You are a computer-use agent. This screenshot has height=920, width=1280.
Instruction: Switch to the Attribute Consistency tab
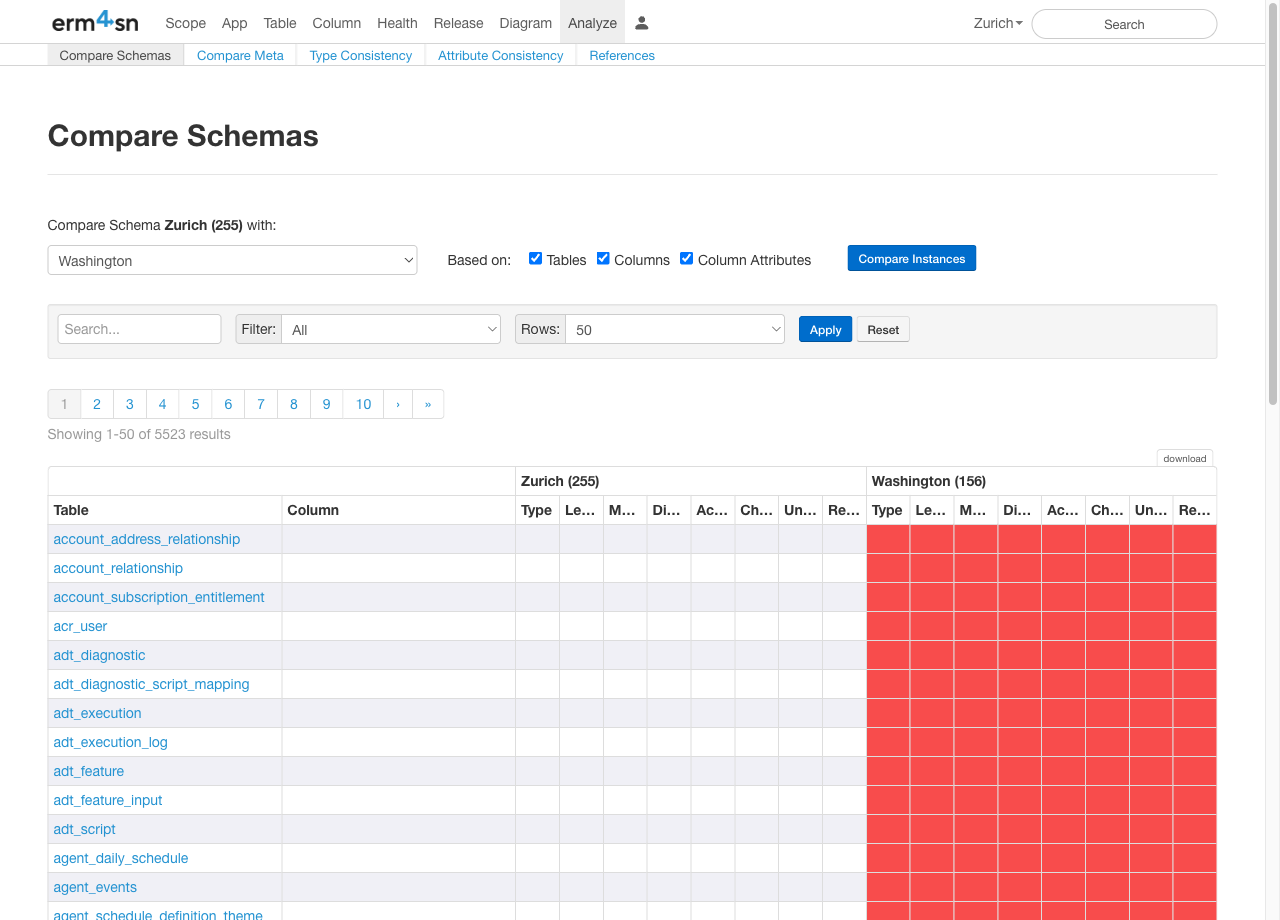click(500, 55)
